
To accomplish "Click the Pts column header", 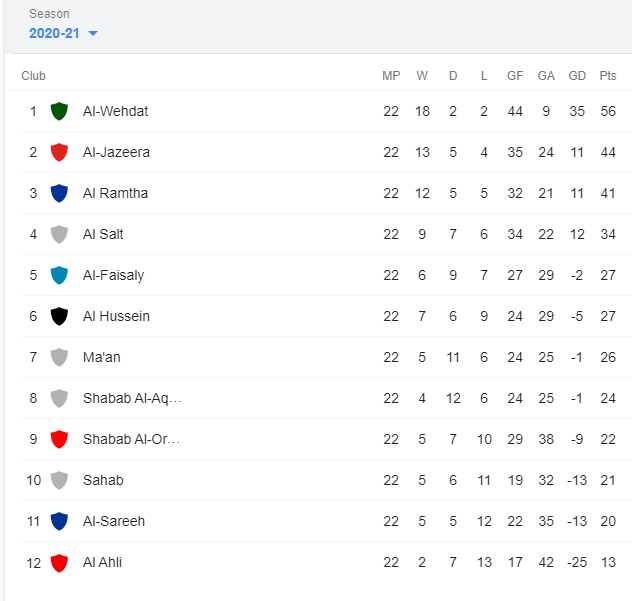I will point(608,76).
